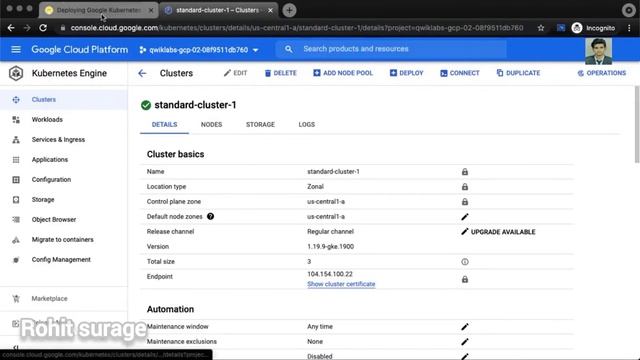Image resolution: width=640 pixels, height=360 pixels.
Task: Open a new browser tab
Action: (289, 10)
